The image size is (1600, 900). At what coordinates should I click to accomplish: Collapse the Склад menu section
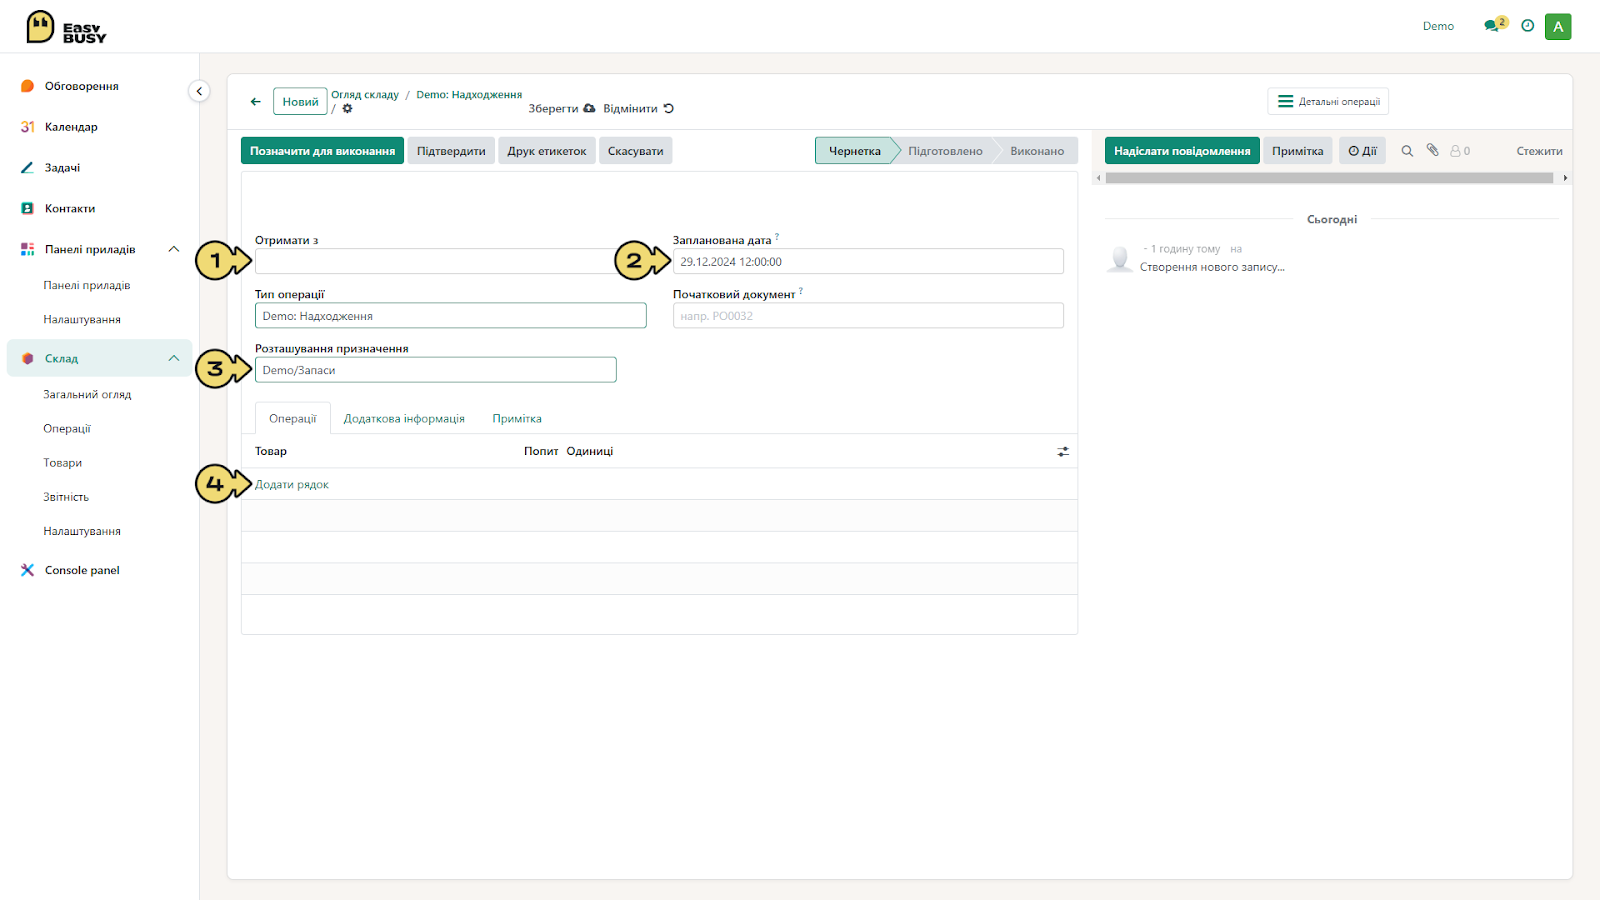pyautogui.click(x=174, y=358)
